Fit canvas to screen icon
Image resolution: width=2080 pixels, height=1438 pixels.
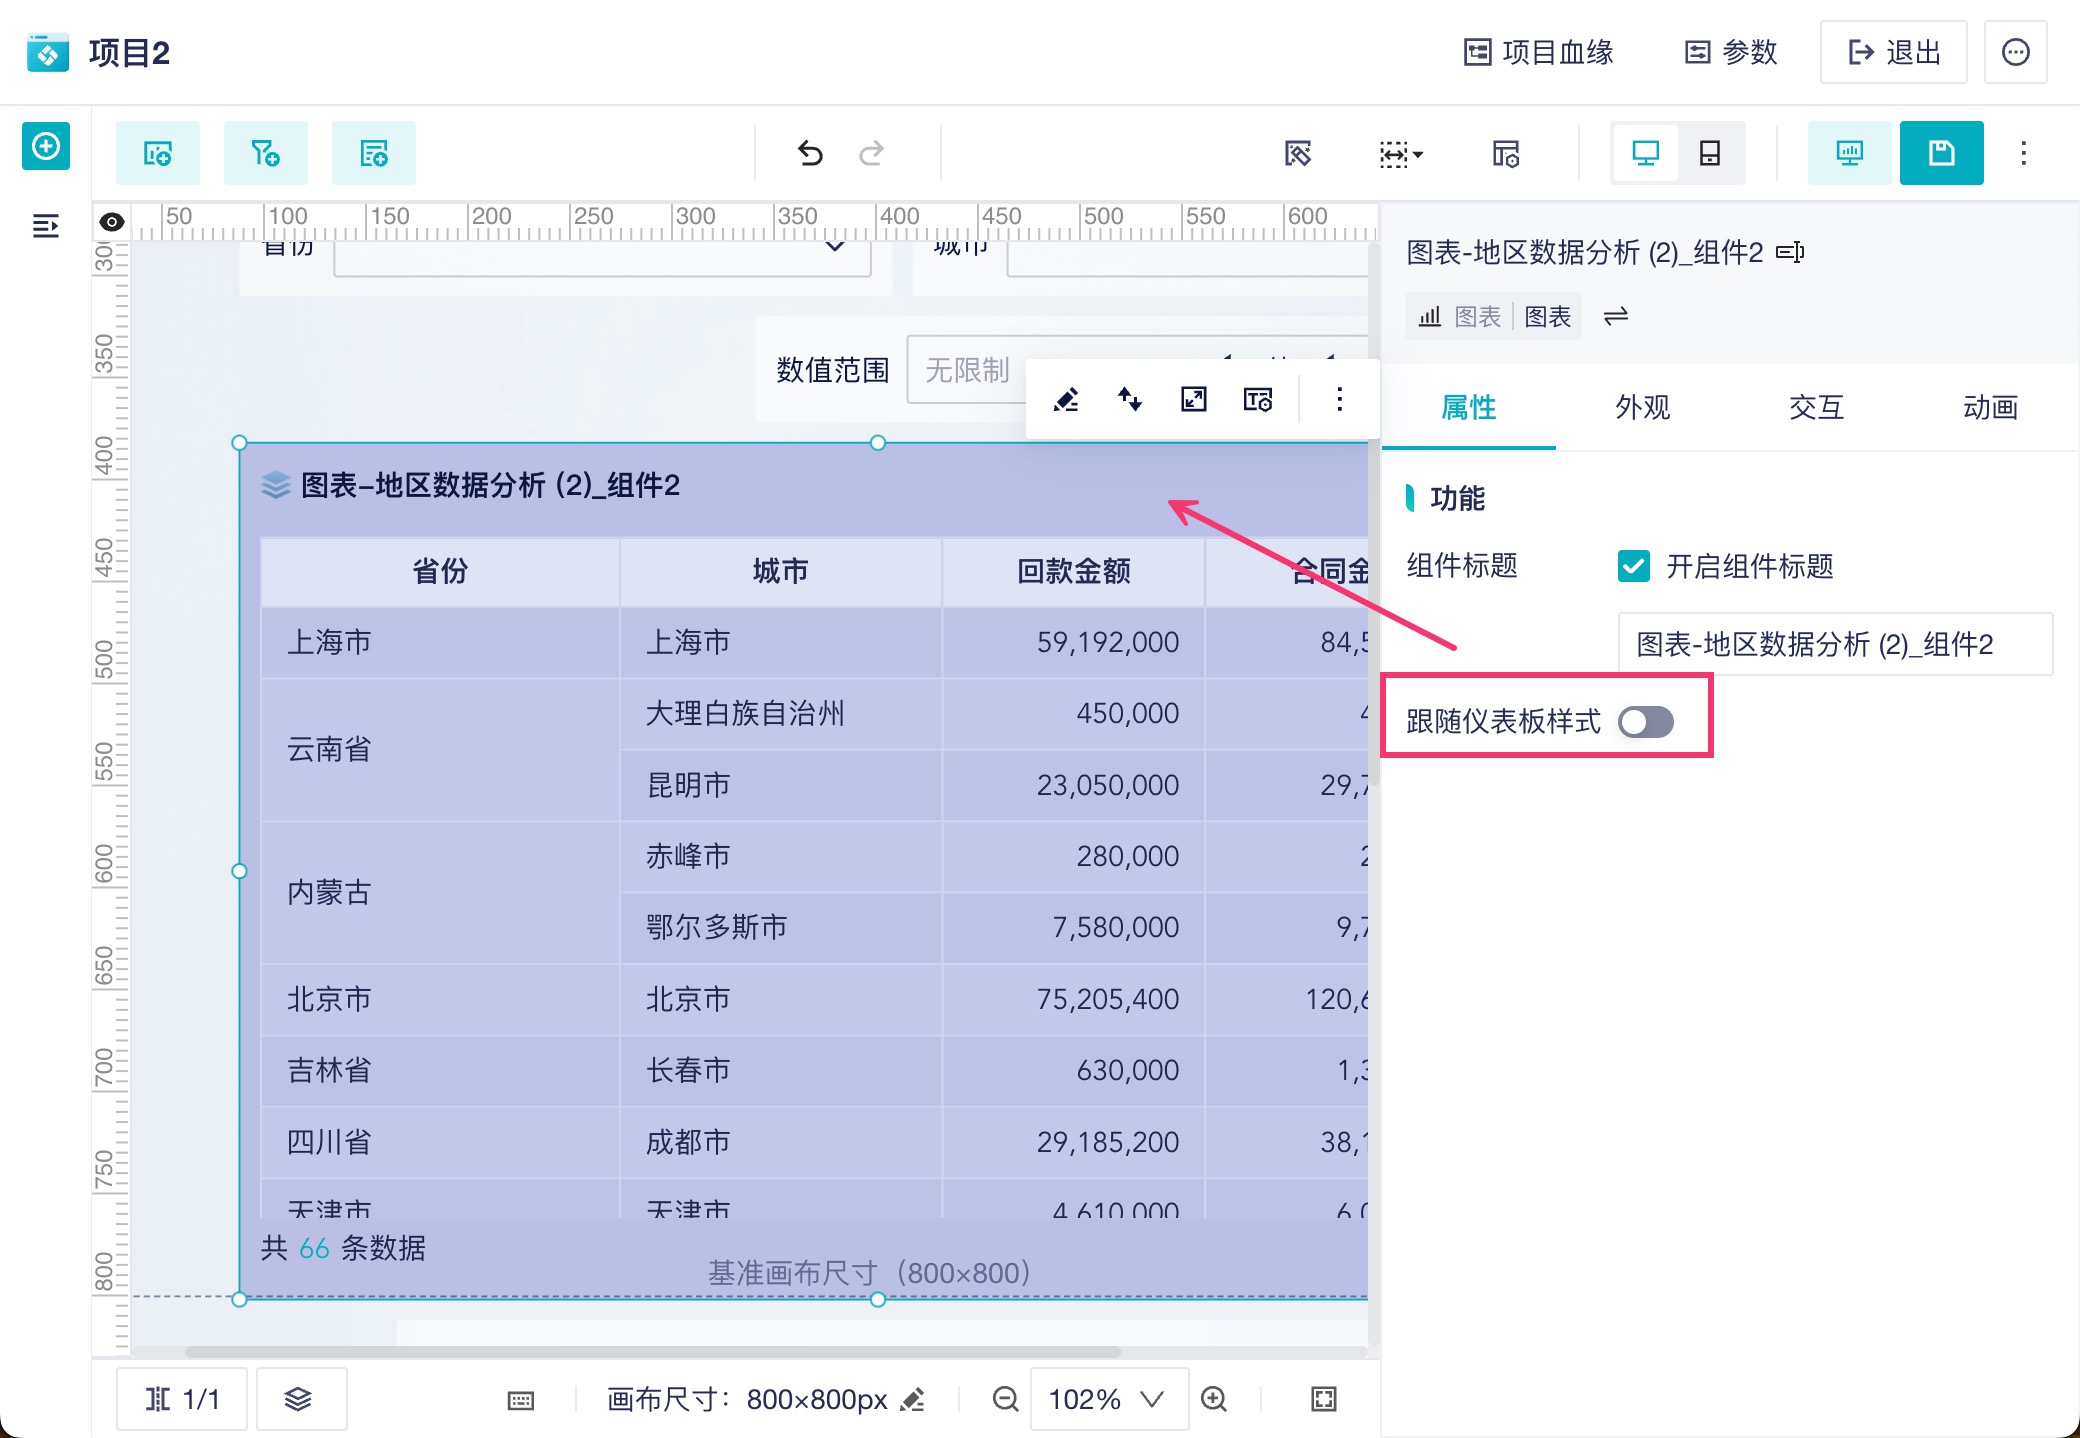tap(1324, 1399)
